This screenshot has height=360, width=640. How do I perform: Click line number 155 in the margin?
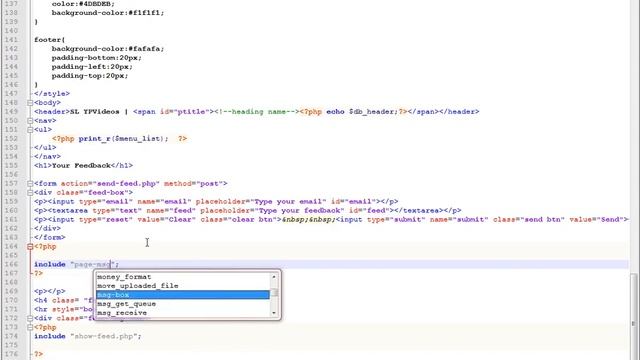tap(11, 166)
